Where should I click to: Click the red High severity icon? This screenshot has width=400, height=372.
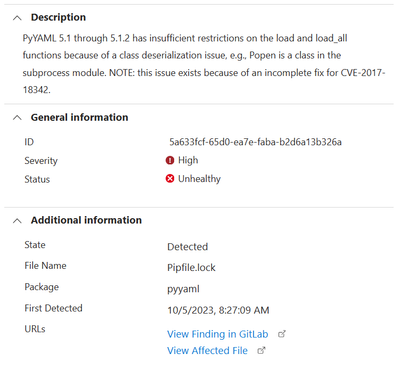coord(170,161)
